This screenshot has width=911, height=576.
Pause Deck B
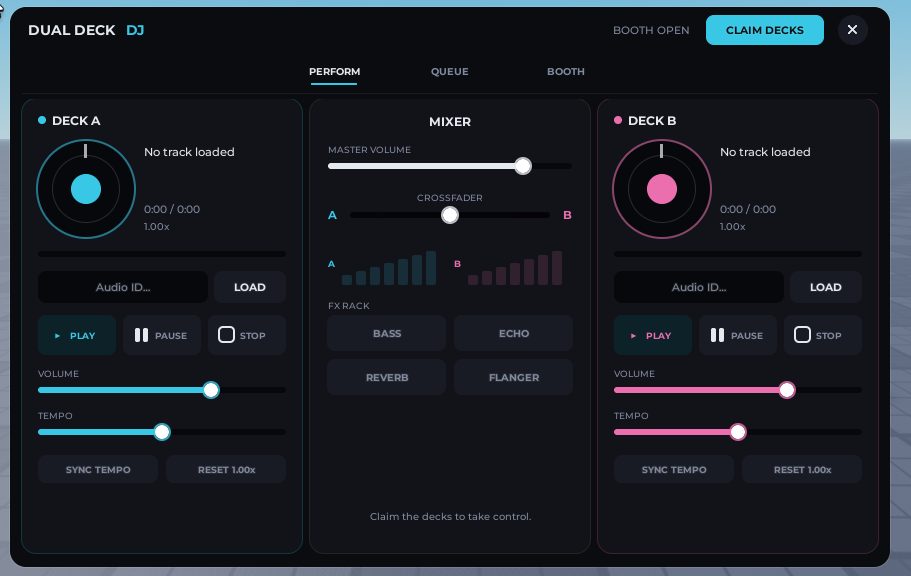click(x=737, y=335)
